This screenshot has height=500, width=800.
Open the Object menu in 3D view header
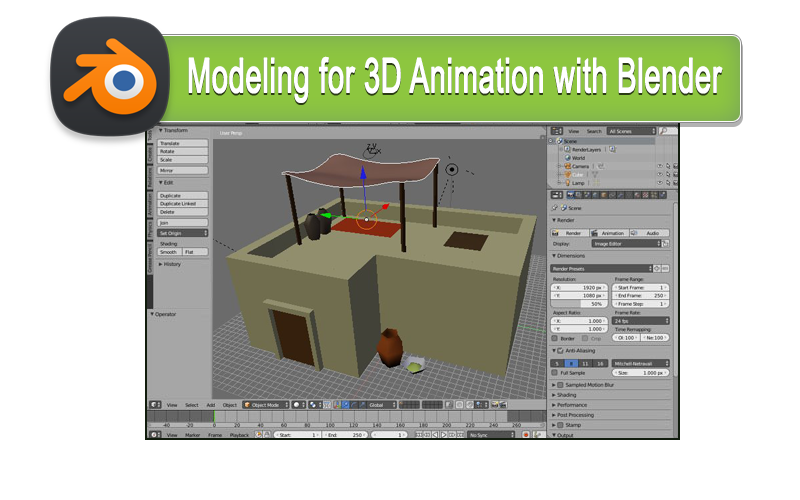click(x=230, y=405)
